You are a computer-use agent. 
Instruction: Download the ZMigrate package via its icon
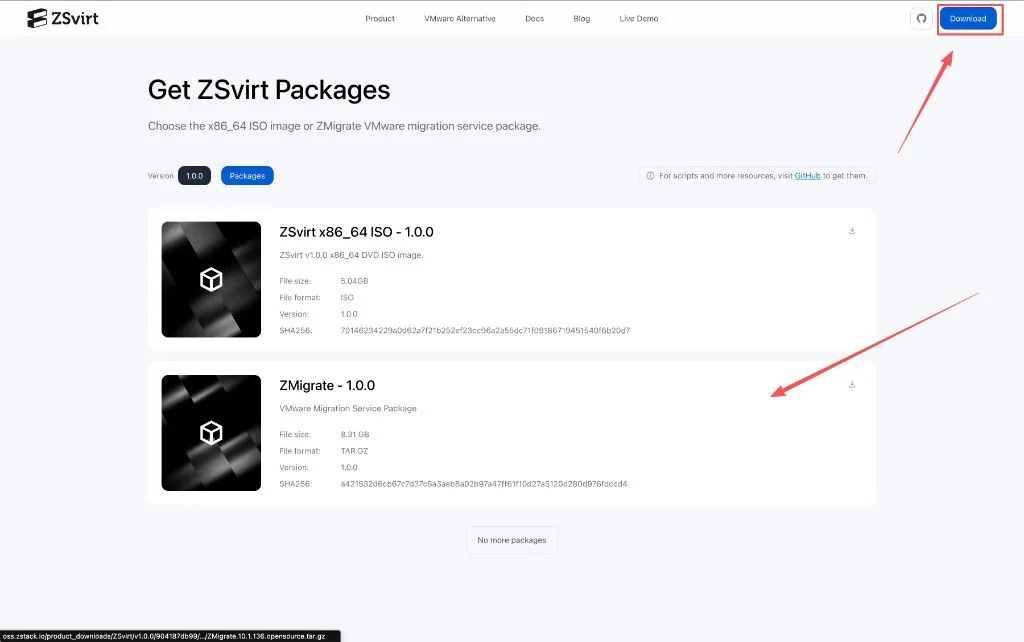click(852, 384)
